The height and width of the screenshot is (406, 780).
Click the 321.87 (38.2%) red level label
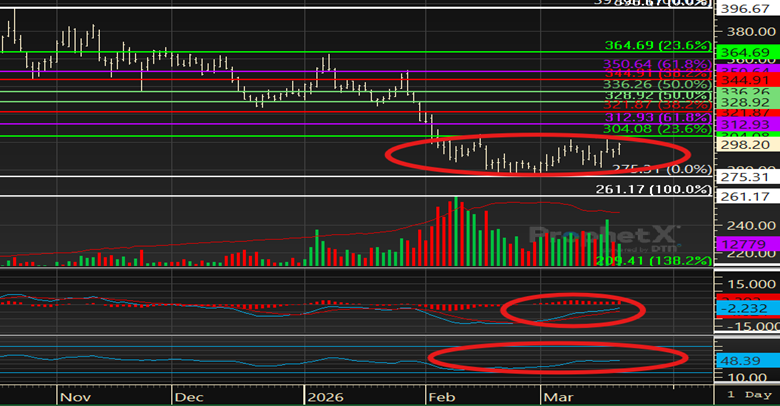[657, 105]
